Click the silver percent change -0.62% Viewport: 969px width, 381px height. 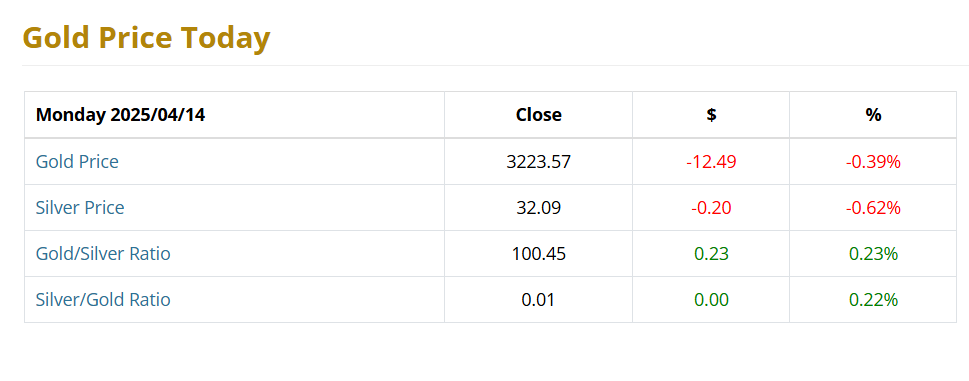point(873,207)
